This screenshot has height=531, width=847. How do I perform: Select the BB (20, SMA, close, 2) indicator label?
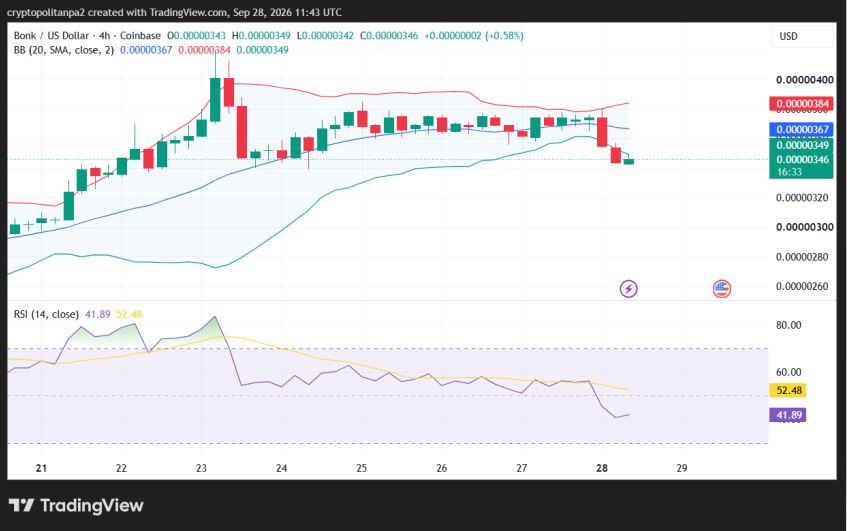click(x=64, y=50)
